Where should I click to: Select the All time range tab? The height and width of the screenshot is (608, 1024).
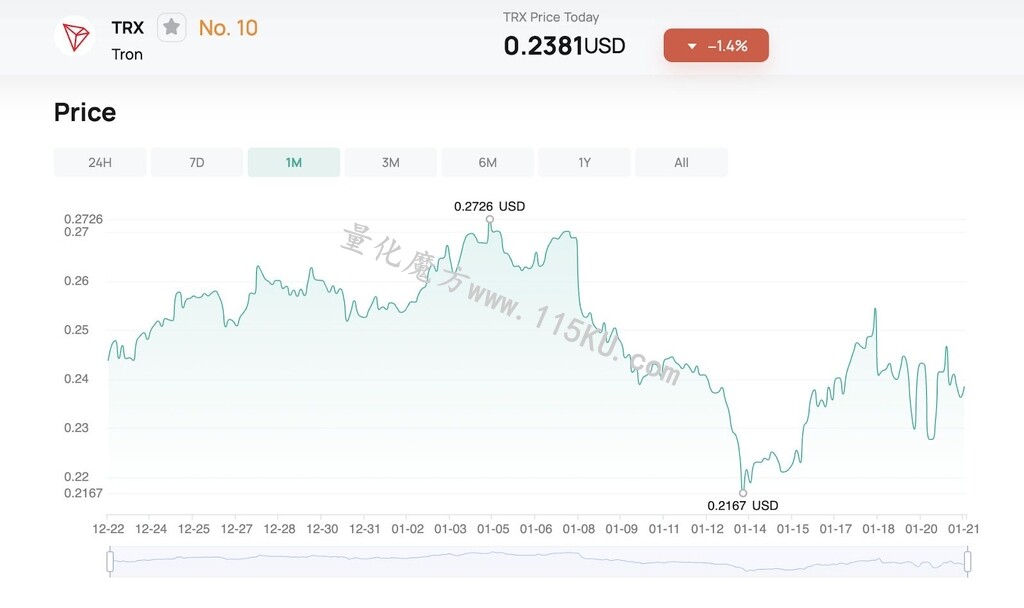[681, 163]
